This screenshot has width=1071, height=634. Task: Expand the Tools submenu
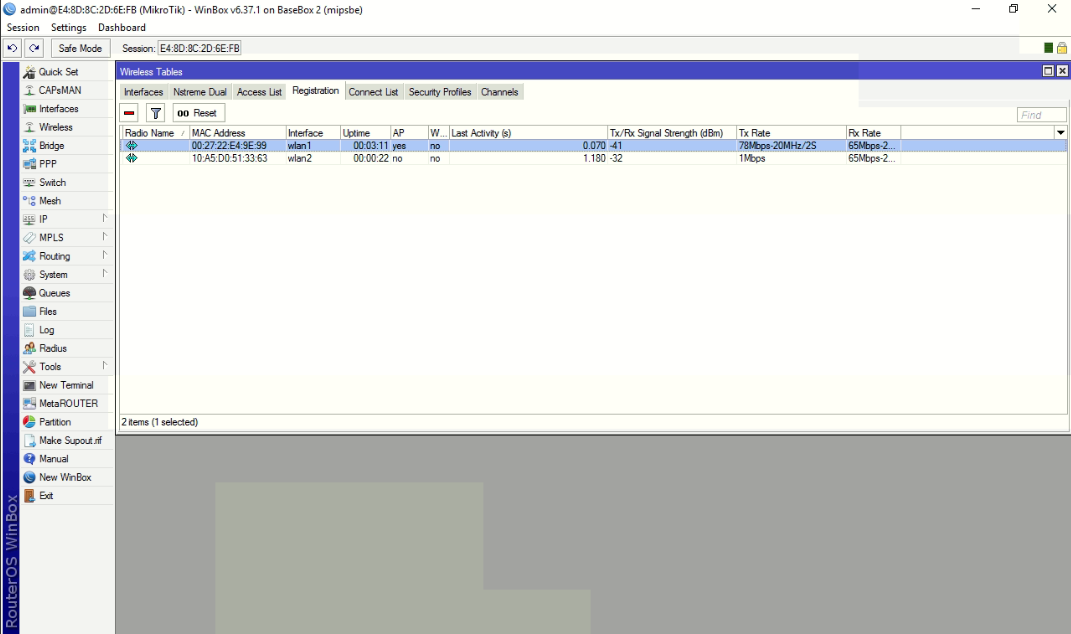coord(67,367)
